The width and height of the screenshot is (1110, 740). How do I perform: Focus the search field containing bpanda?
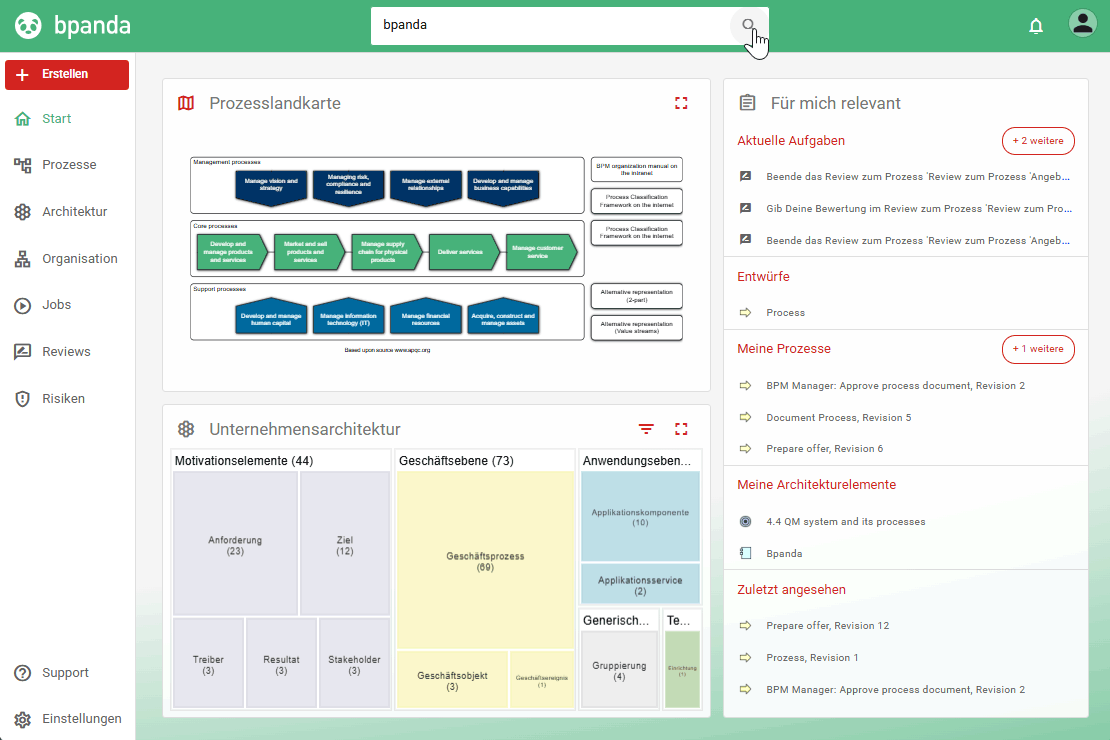tap(552, 25)
